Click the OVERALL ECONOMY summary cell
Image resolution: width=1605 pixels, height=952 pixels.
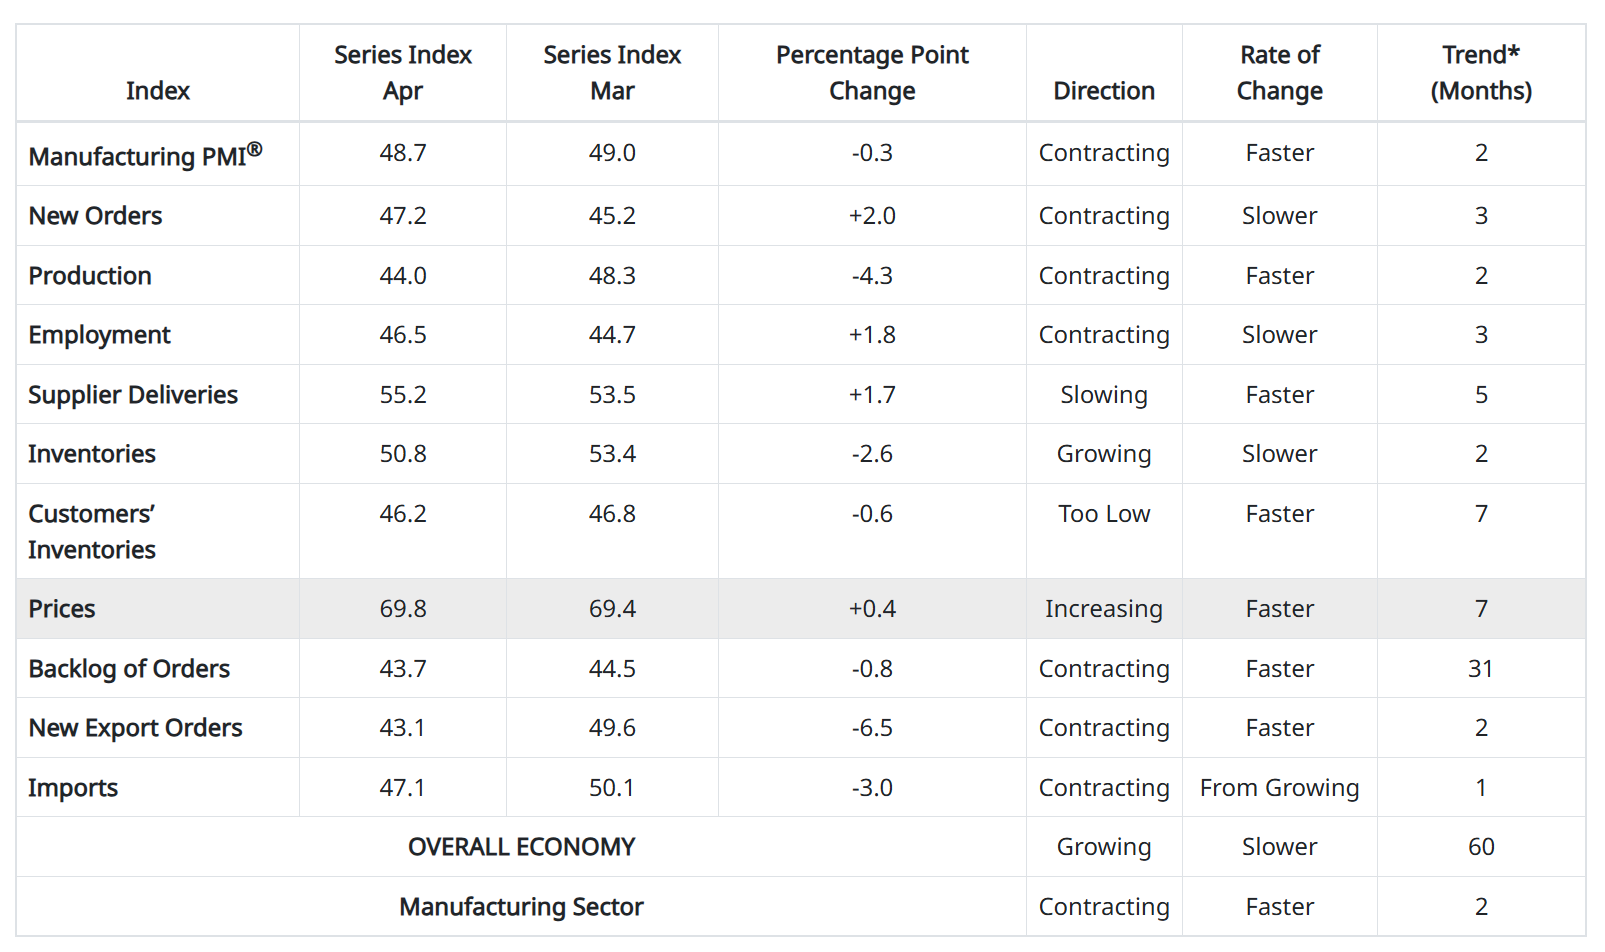521,847
